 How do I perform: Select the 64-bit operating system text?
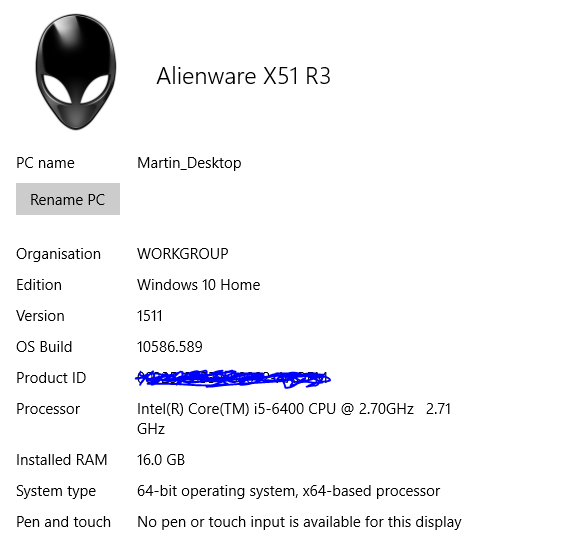point(288,491)
